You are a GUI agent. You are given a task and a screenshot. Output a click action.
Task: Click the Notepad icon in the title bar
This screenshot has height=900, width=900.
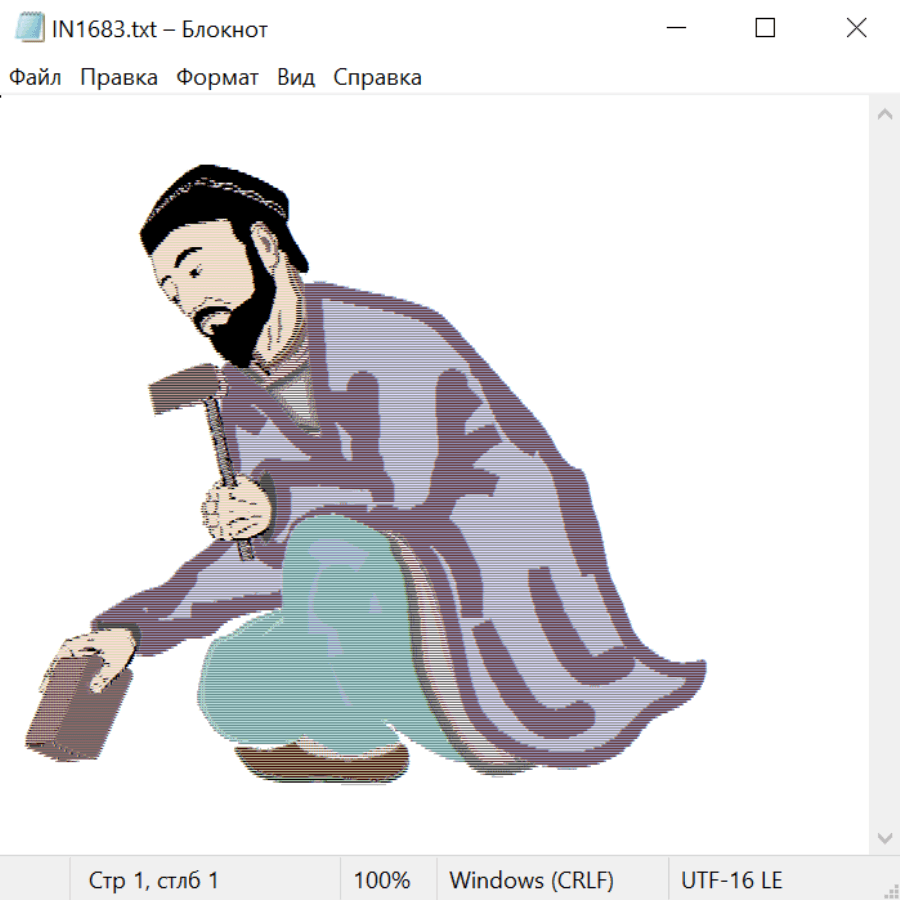(x=30, y=28)
